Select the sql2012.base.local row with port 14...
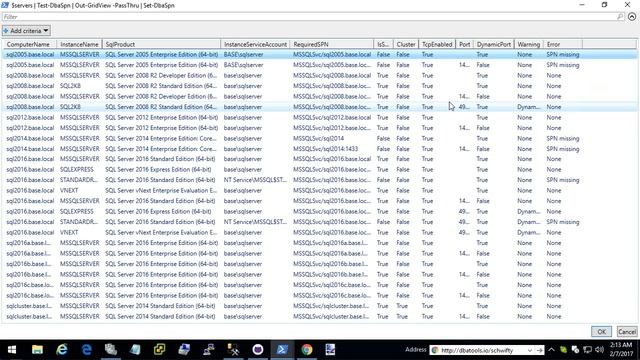This screenshot has height=360, width=640. click(320, 128)
